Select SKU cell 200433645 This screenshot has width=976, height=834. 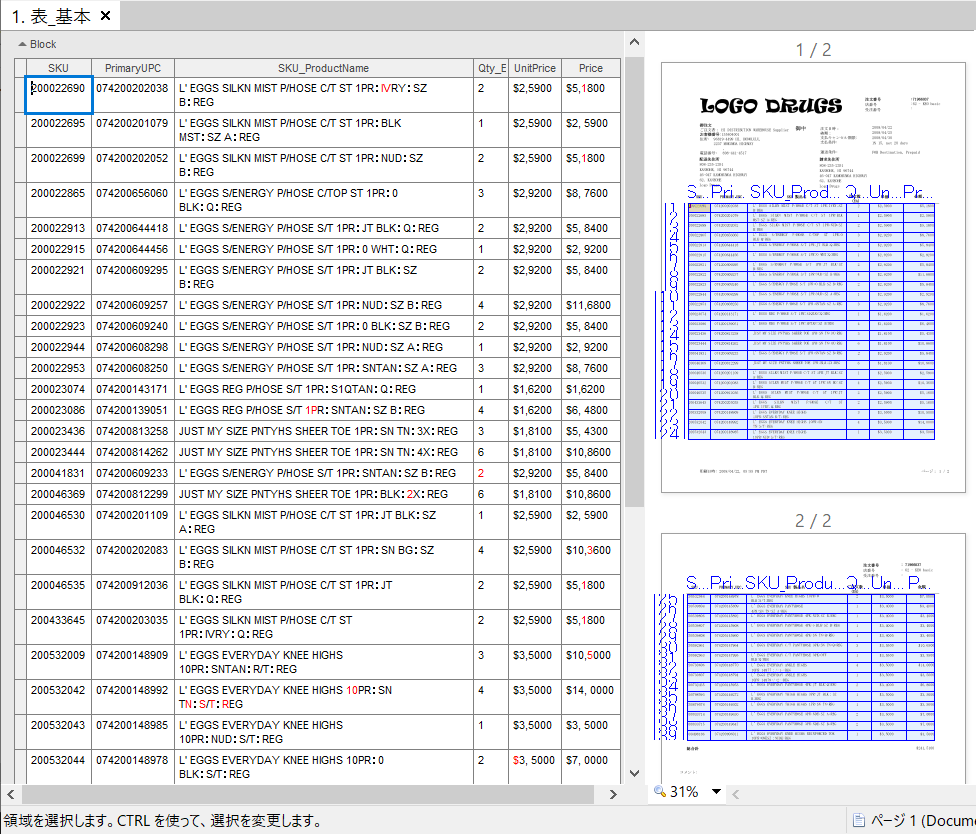59,627
